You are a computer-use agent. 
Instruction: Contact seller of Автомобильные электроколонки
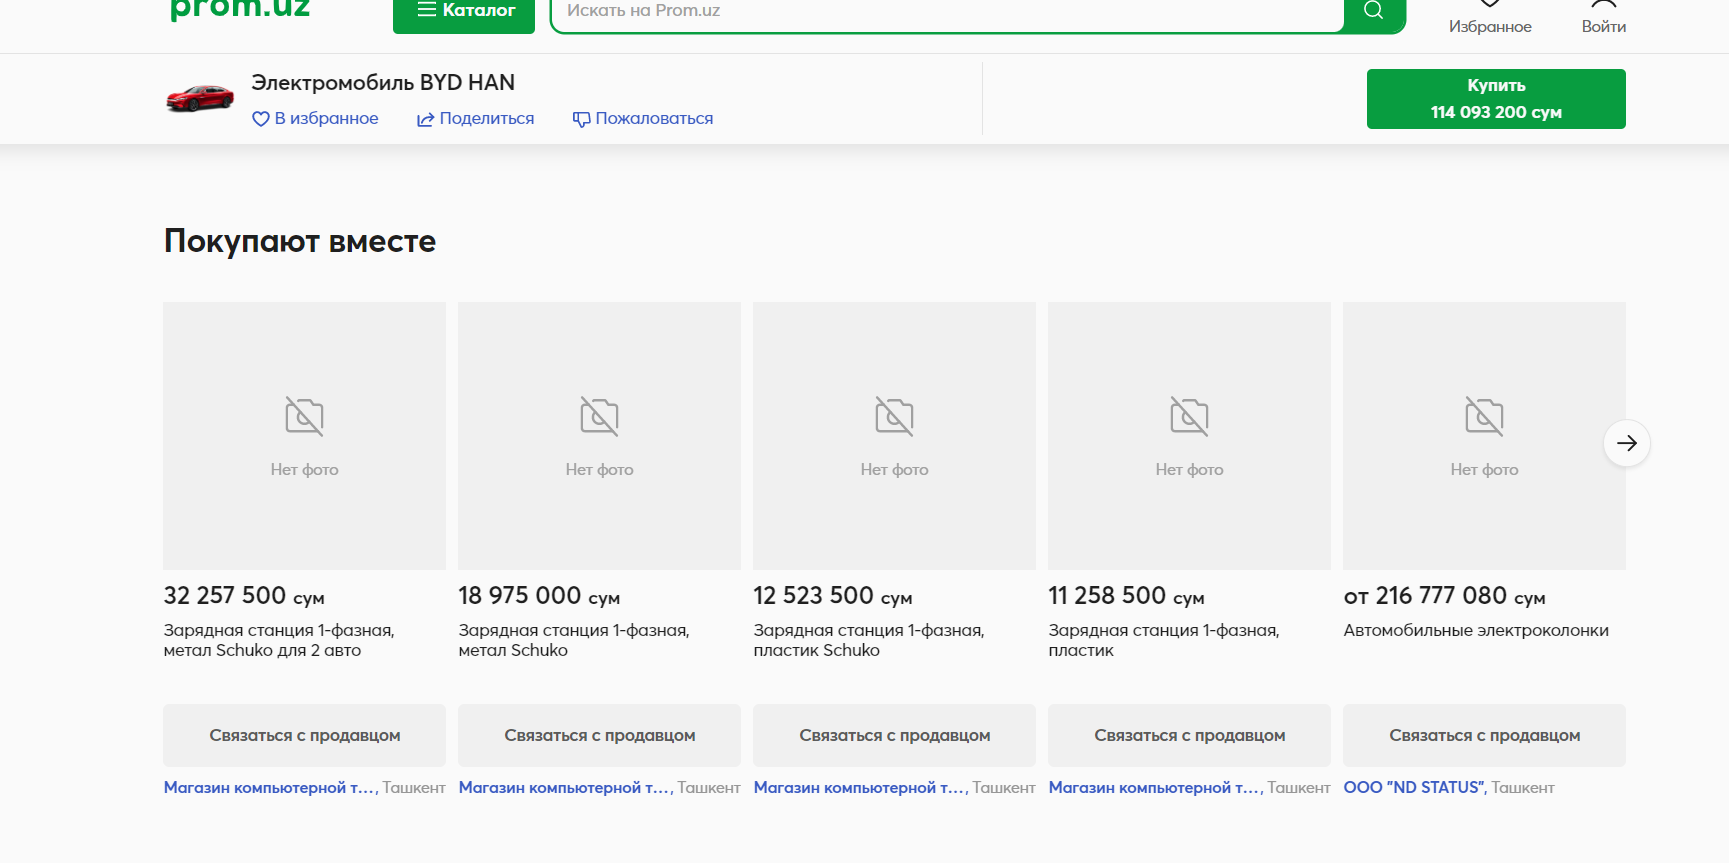tap(1484, 735)
